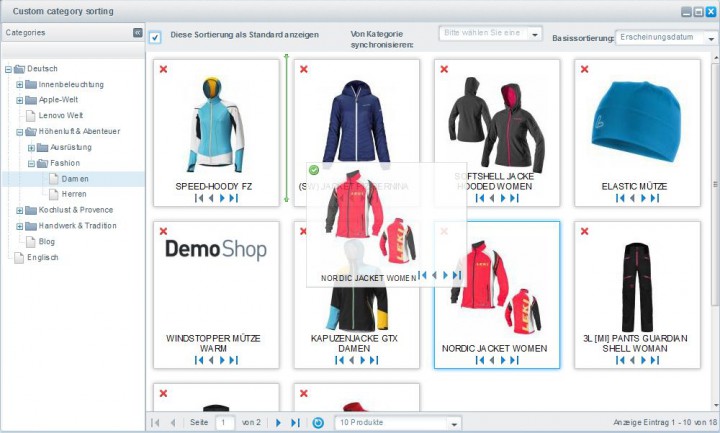Collapse the Deutsch tree node
The image size is (720, 433).
point(8,69)
